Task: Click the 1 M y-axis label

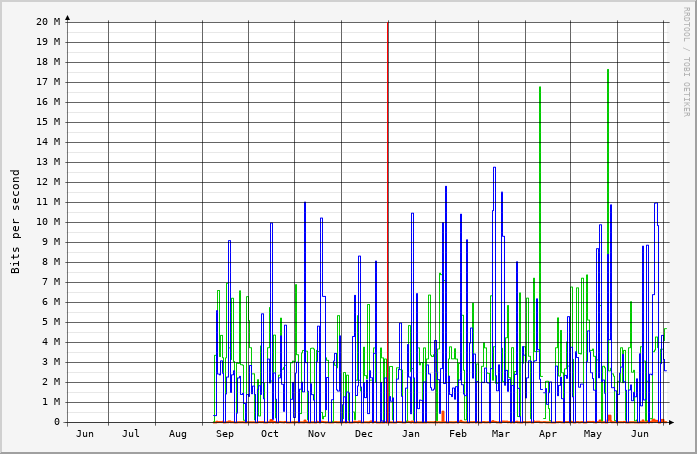Action: (x=51, y=402)
